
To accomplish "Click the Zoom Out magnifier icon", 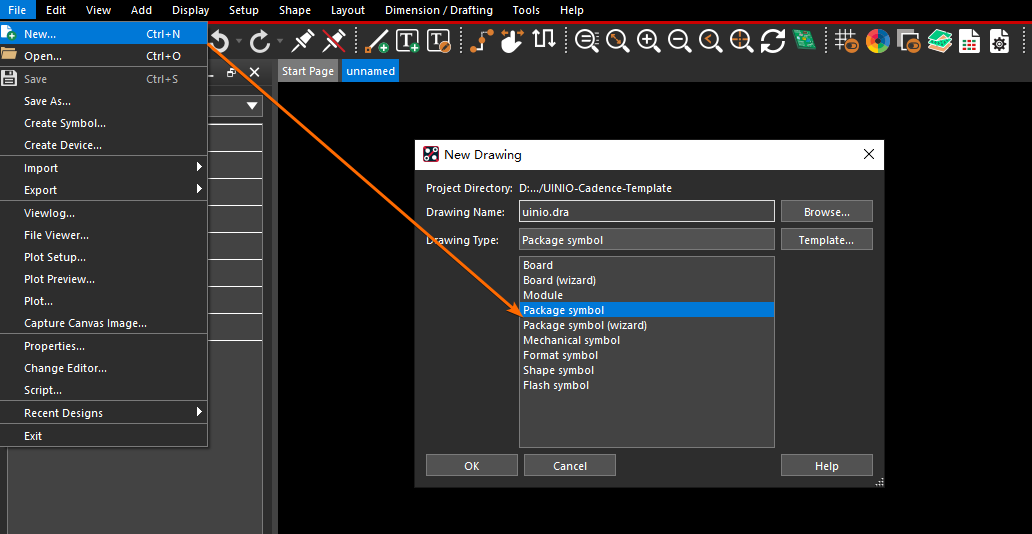I will pos(680,41).
